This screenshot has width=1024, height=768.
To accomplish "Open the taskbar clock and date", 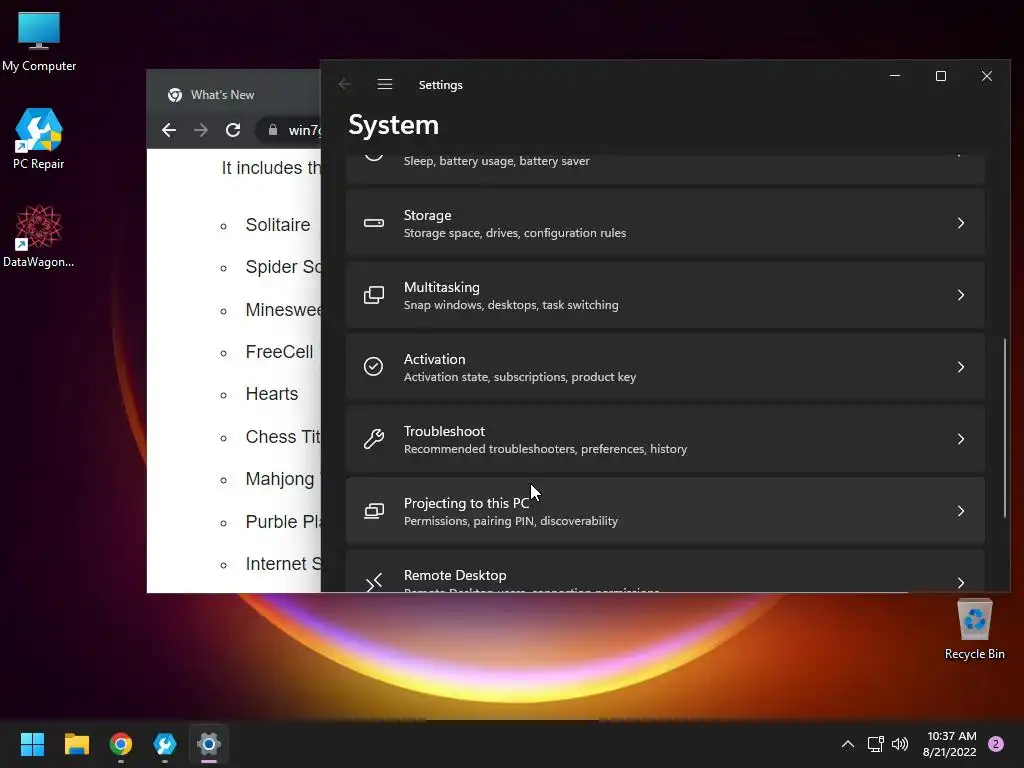I will click(x=950, y=744).
